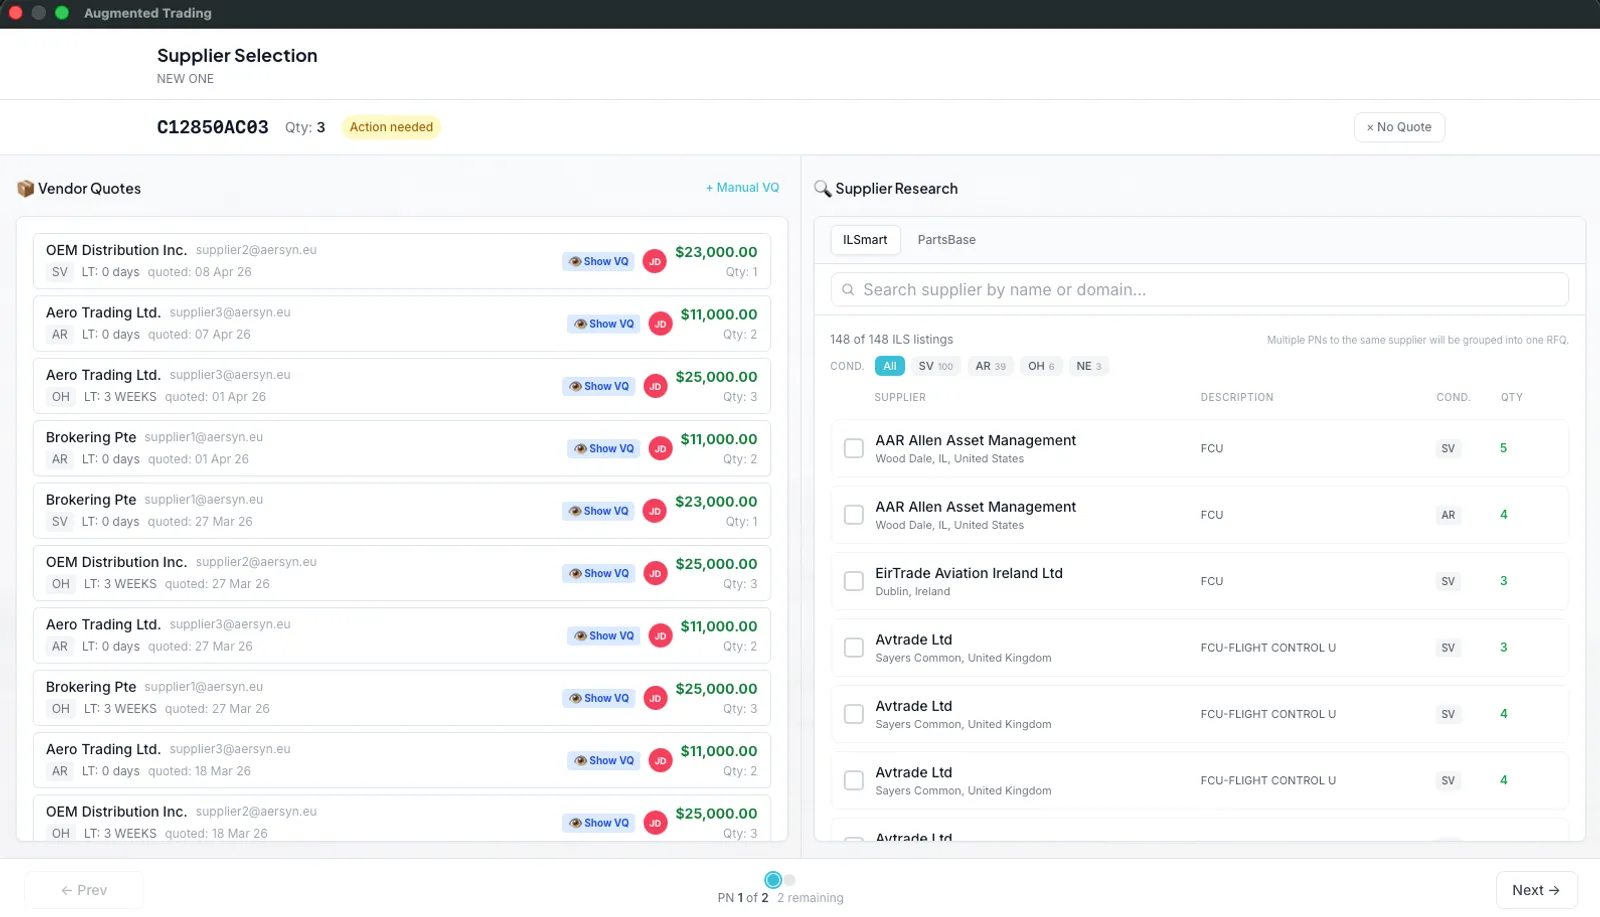Click 'PN 1 of 2' indicator text

coord(743,898)
